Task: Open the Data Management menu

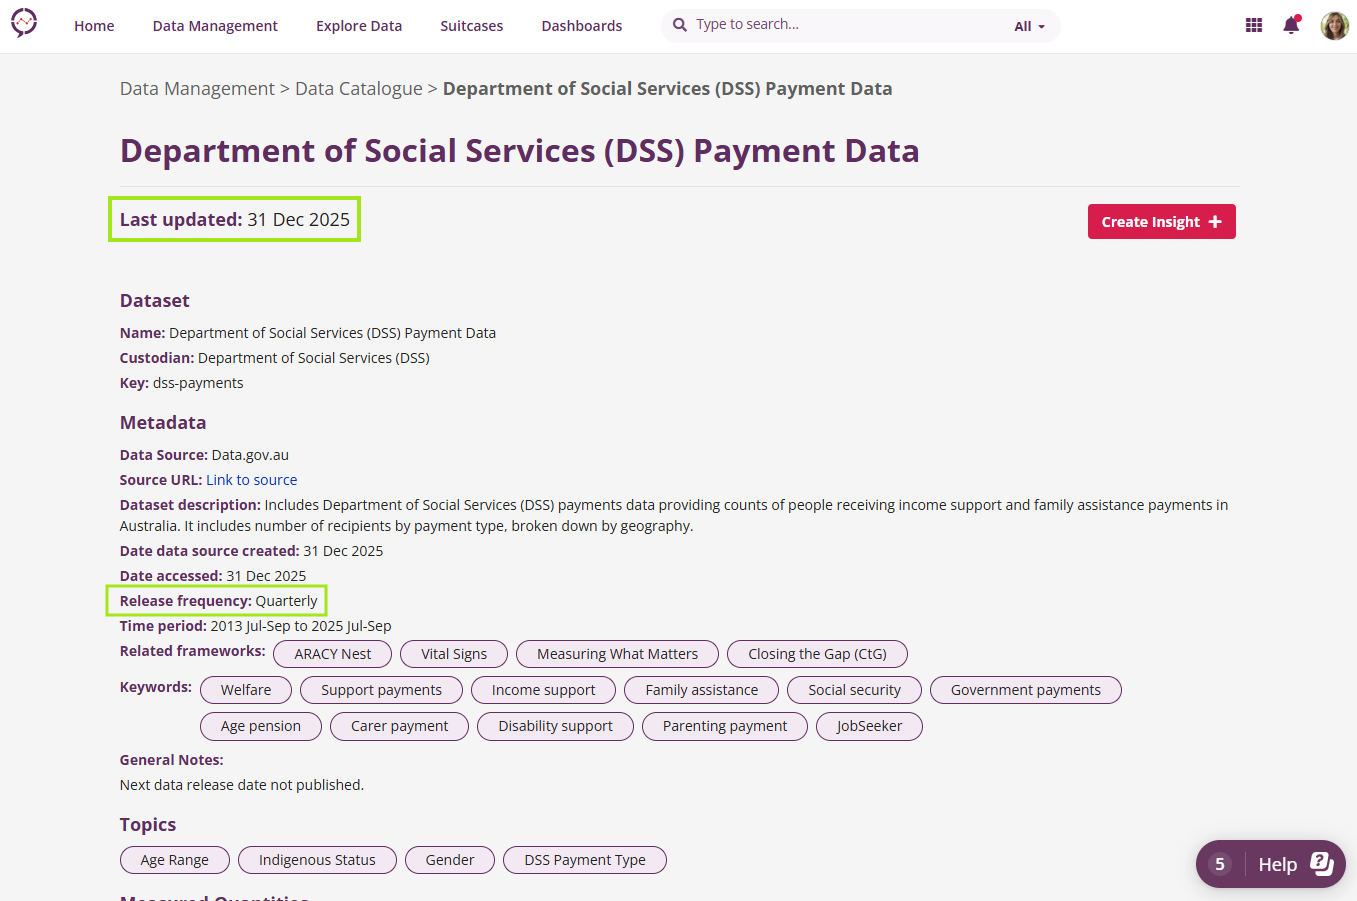Action: point(215,26)
